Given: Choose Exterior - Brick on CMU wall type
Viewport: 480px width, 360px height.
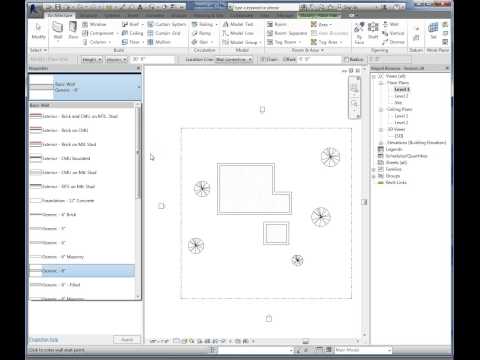Looking at the screenshot, I should click(82, 130).
